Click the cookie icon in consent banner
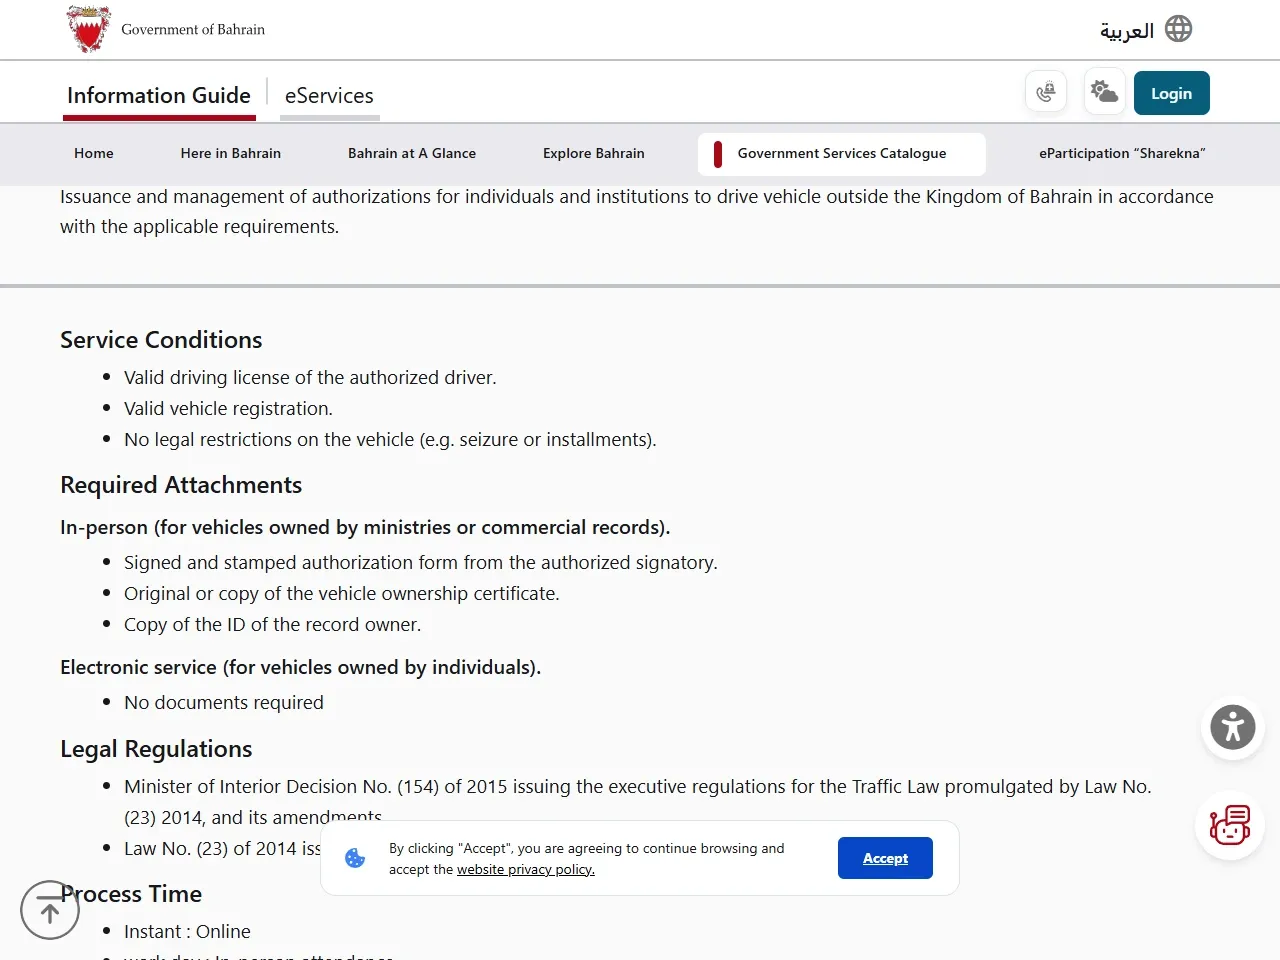 [x=355, y=858]
